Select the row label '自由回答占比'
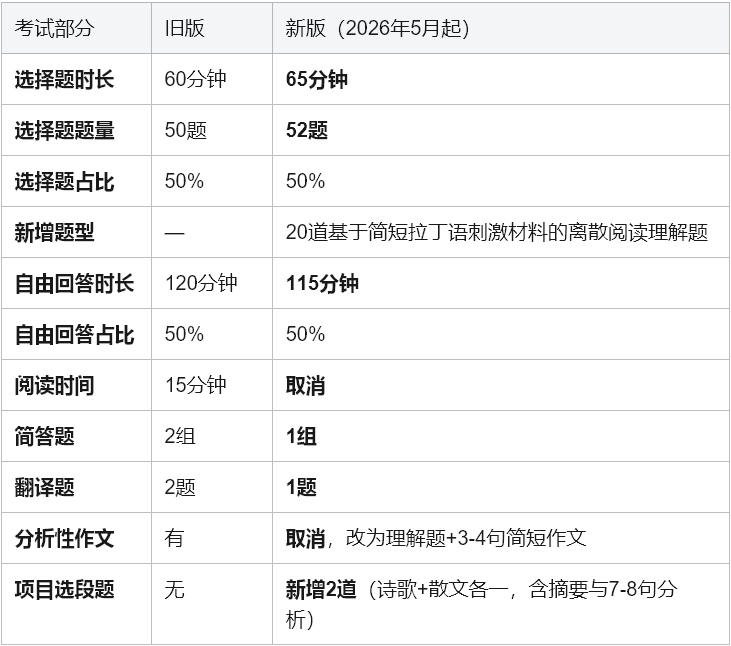Image resolution: width=731 pixels, height=646 pixels. coord(75,334)
